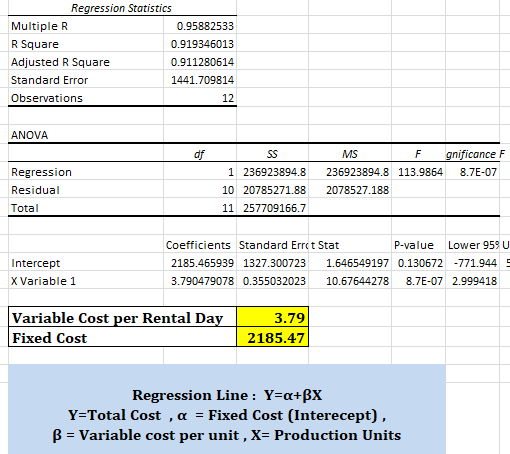Select the Intercept t Stat 1.646549197
Viewport: 510px width, 454px height.
tap(350, 263)
